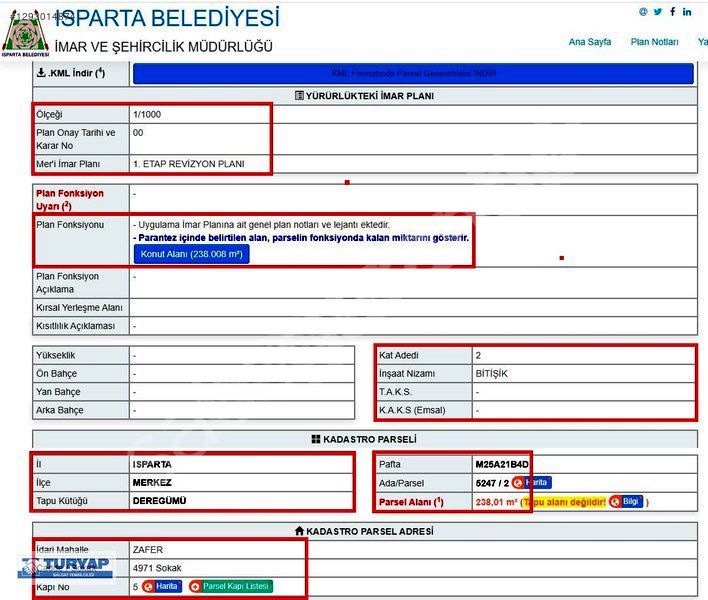708x600 pixels.
Task: Click the grid icon beside Kadastro Parseli heading
Action: [316, 439]
